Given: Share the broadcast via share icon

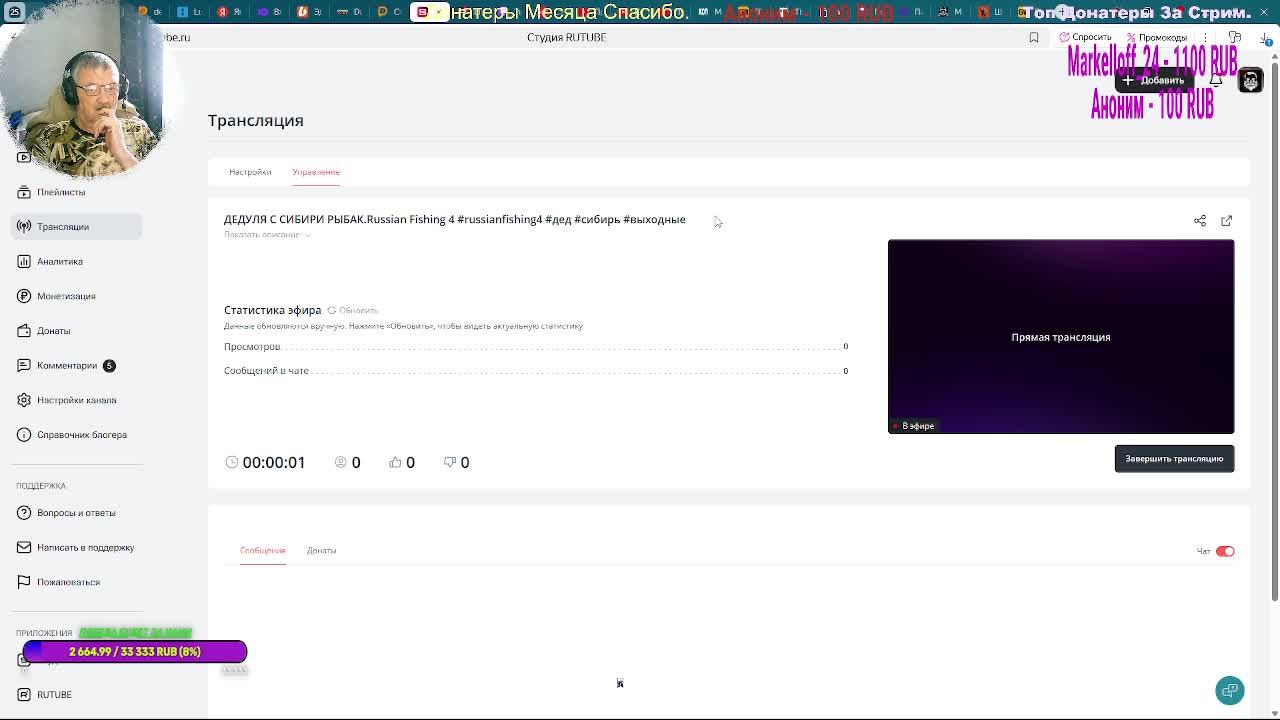Looking at the screenshot, I should point(1200,221).
